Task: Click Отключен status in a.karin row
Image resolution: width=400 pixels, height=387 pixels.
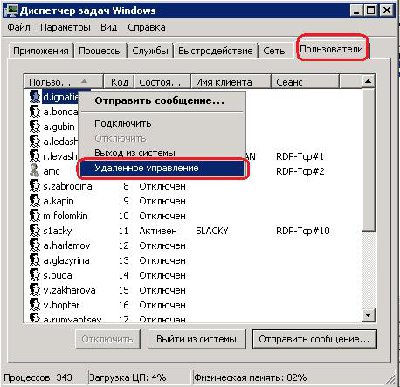Action: pos(162,201)
